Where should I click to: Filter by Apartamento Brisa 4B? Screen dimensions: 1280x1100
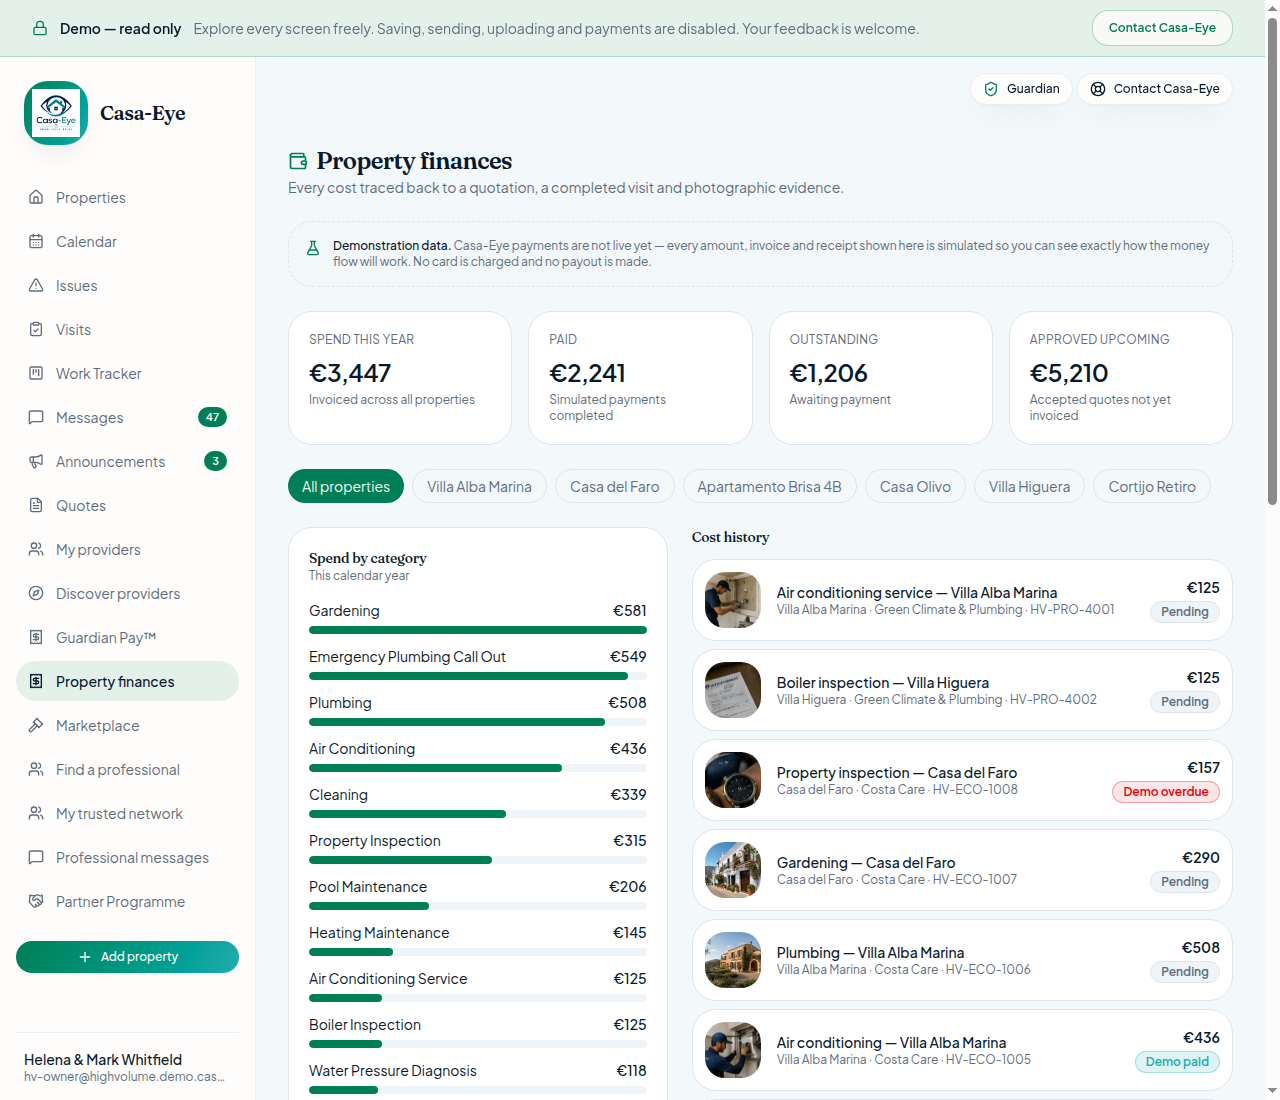click(770, 486)
